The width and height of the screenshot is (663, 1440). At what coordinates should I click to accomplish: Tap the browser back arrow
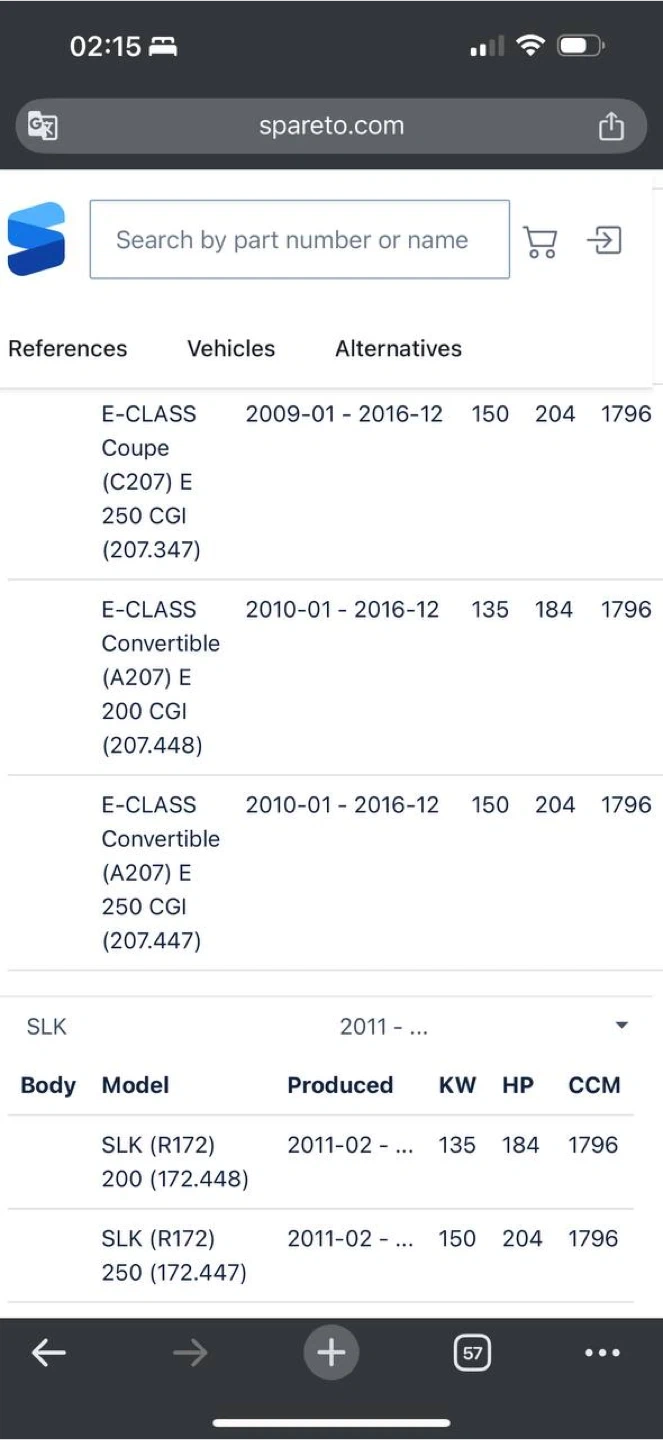[48, 1353]
